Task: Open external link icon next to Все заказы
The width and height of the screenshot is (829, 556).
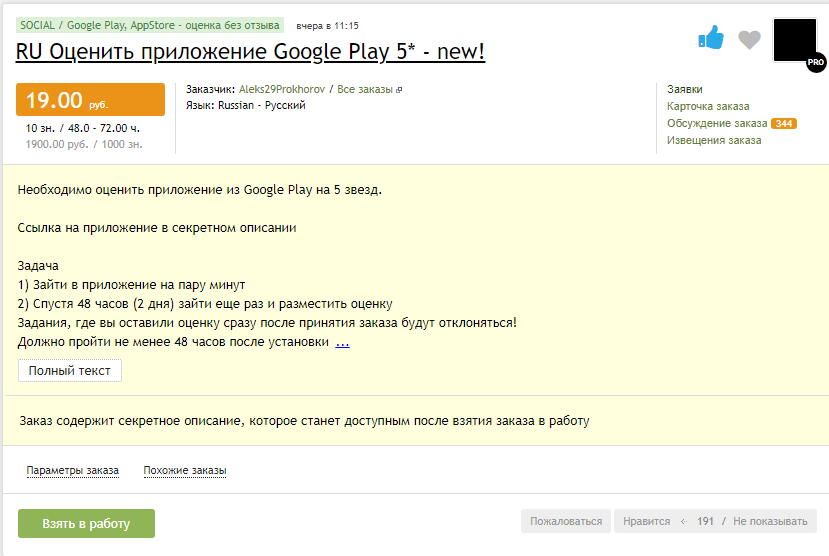Action: click(399, 90)
